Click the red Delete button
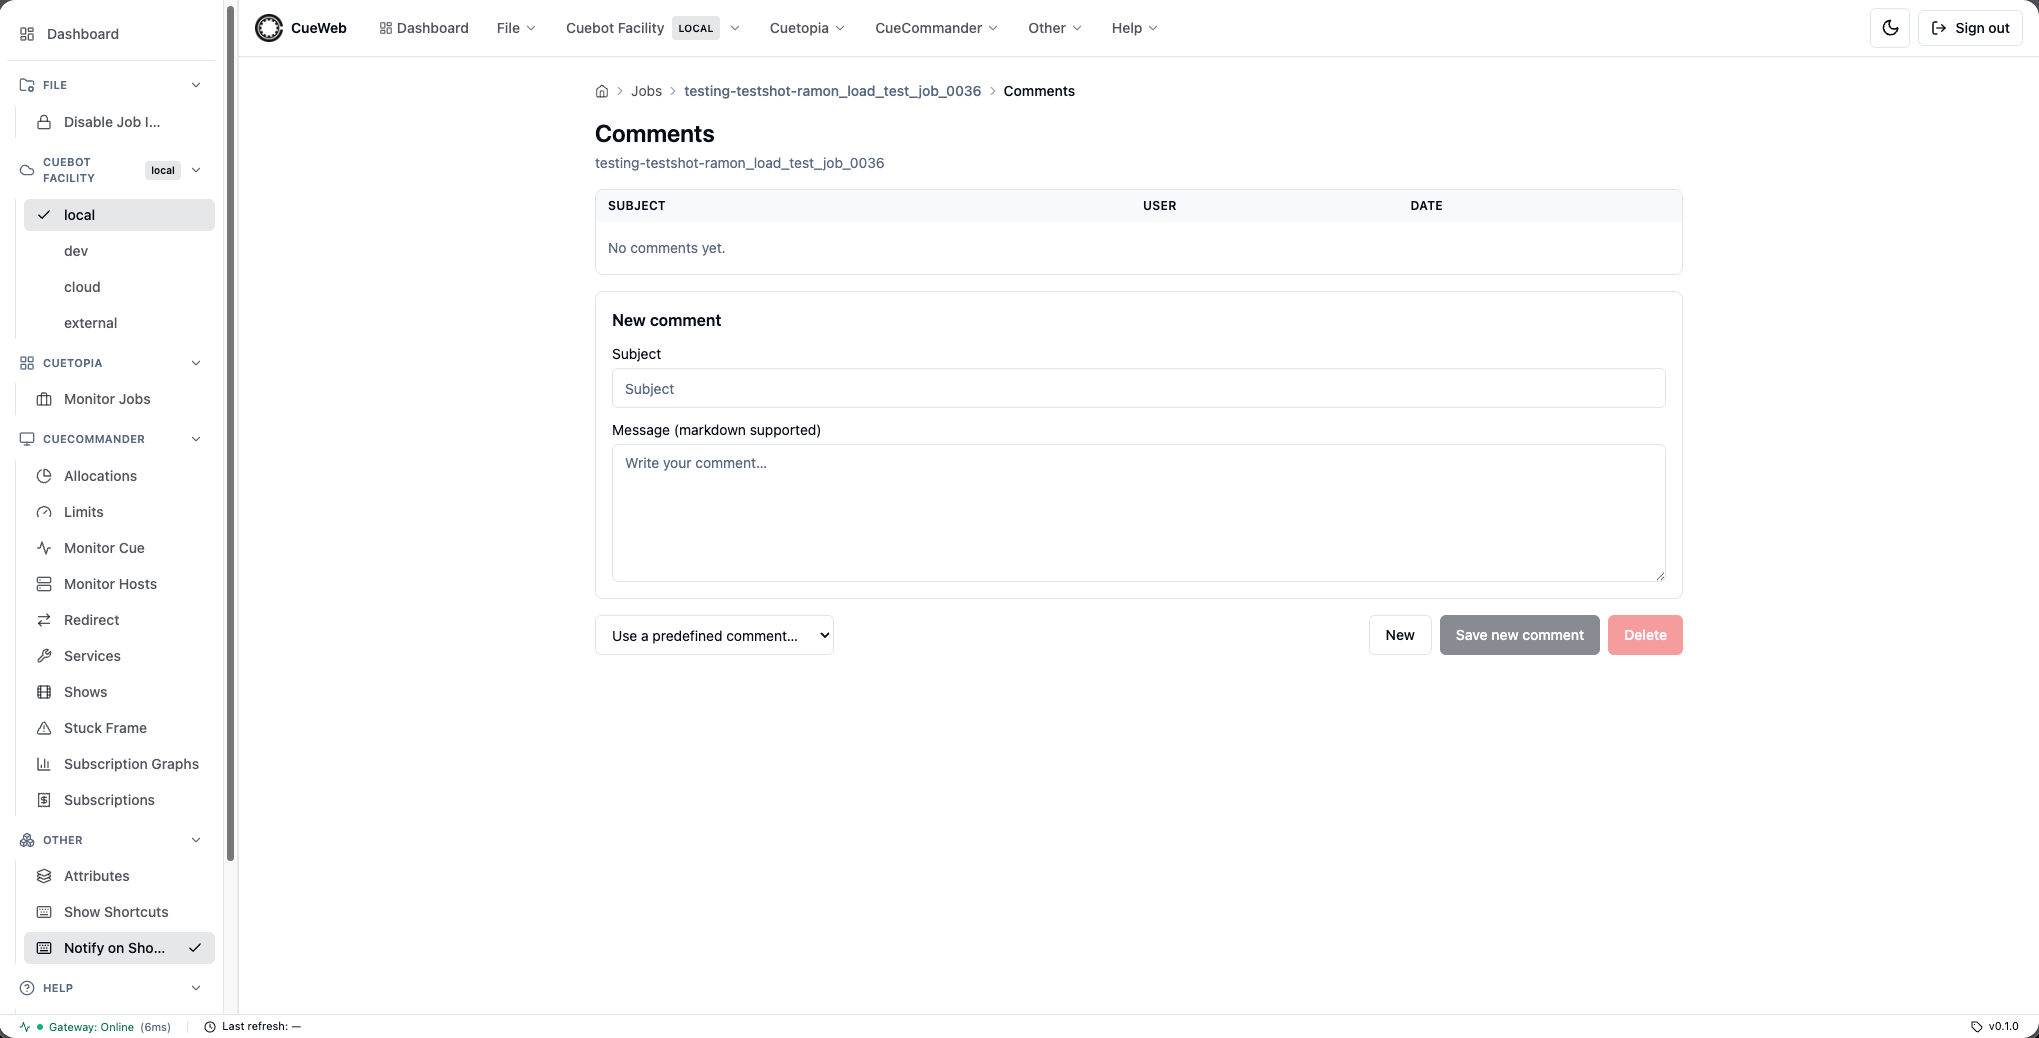This screenshot has width=2039, height=1038. click(x=1645, y=635)
